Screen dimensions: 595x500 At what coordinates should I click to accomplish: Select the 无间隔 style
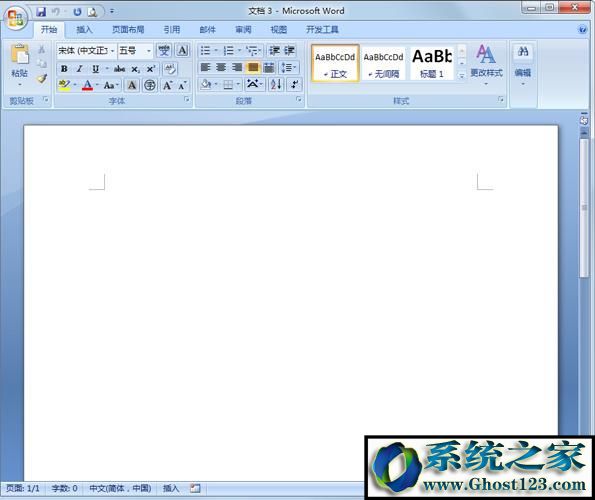pos(383,63)
